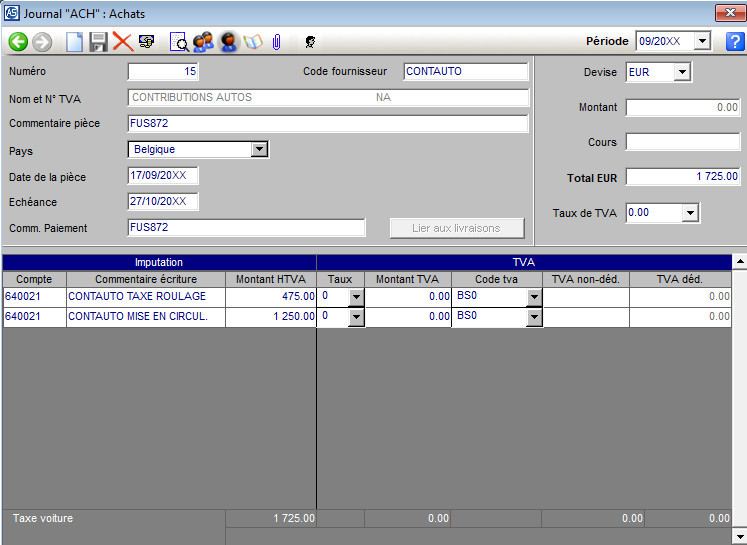Click the paperclip attachment icon
Viewport: 747px width, 545px height.
(x=276, y=42)
